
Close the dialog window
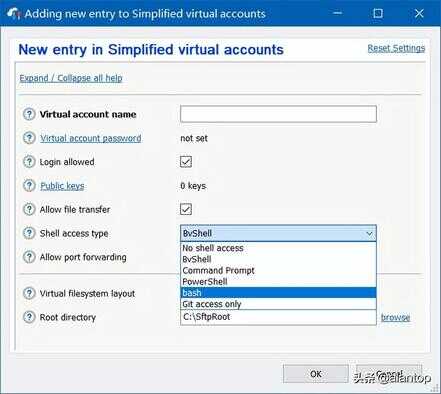419,14
